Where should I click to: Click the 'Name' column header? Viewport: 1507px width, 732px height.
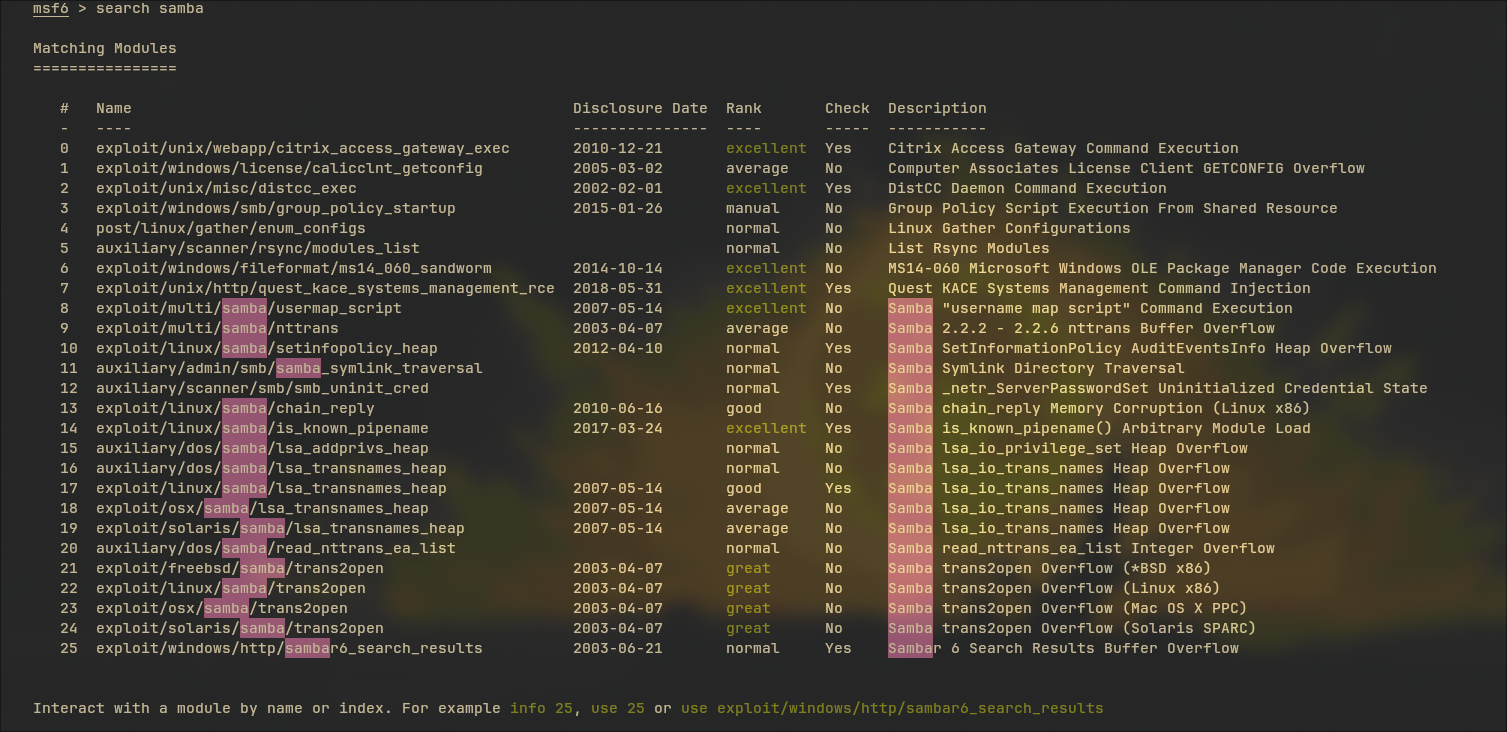(114, 108)
